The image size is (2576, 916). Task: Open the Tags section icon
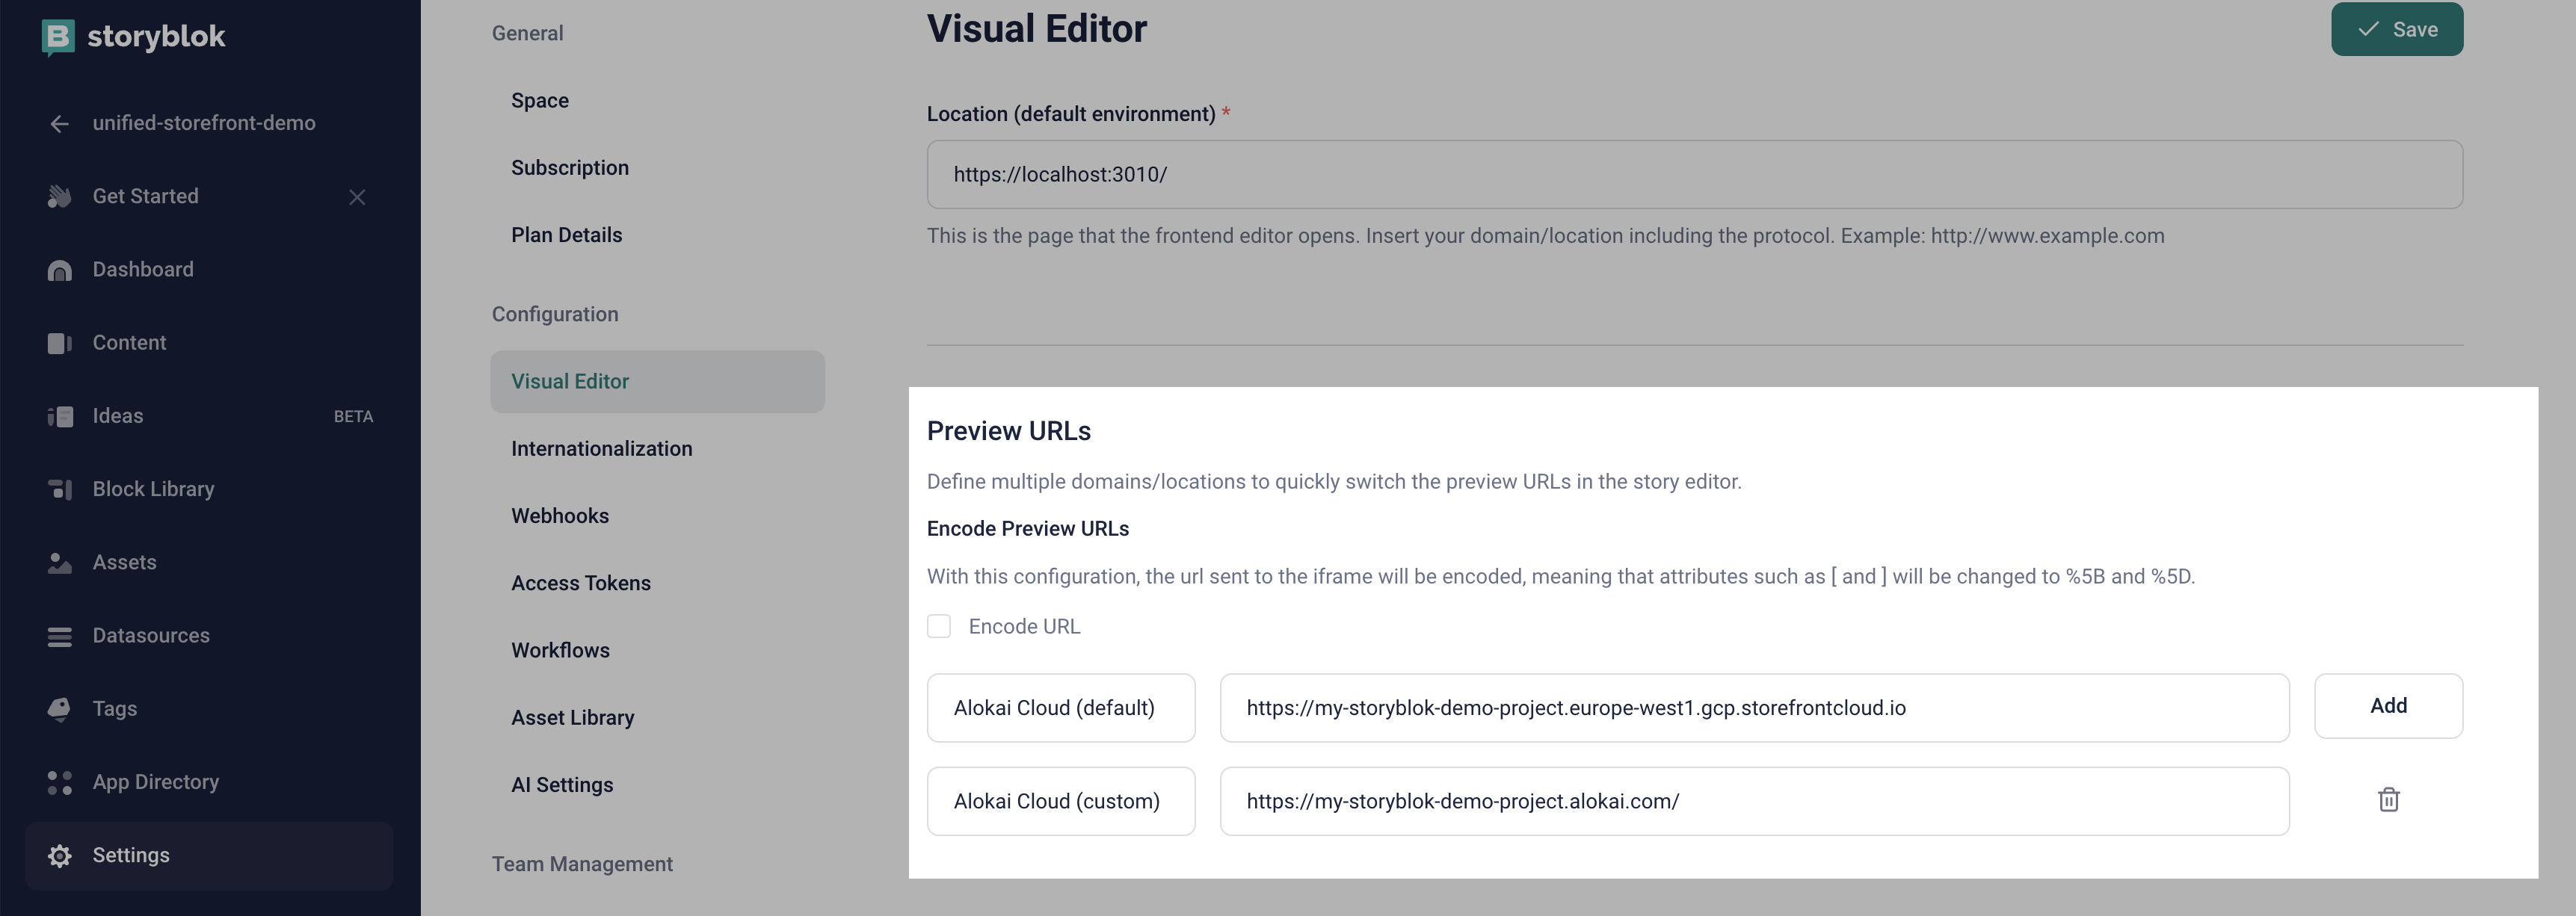coord(59,708)
